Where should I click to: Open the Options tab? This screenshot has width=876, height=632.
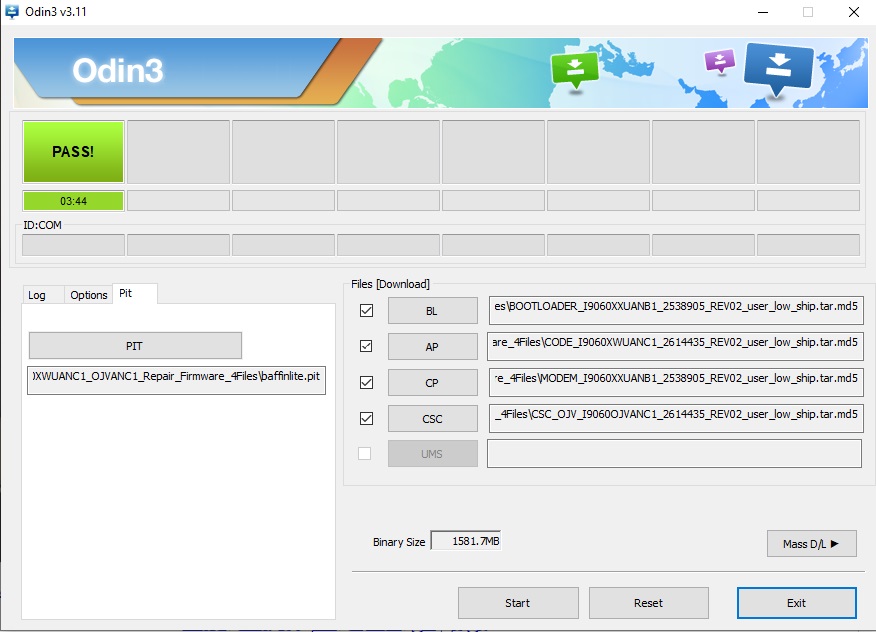coord(88,295)
